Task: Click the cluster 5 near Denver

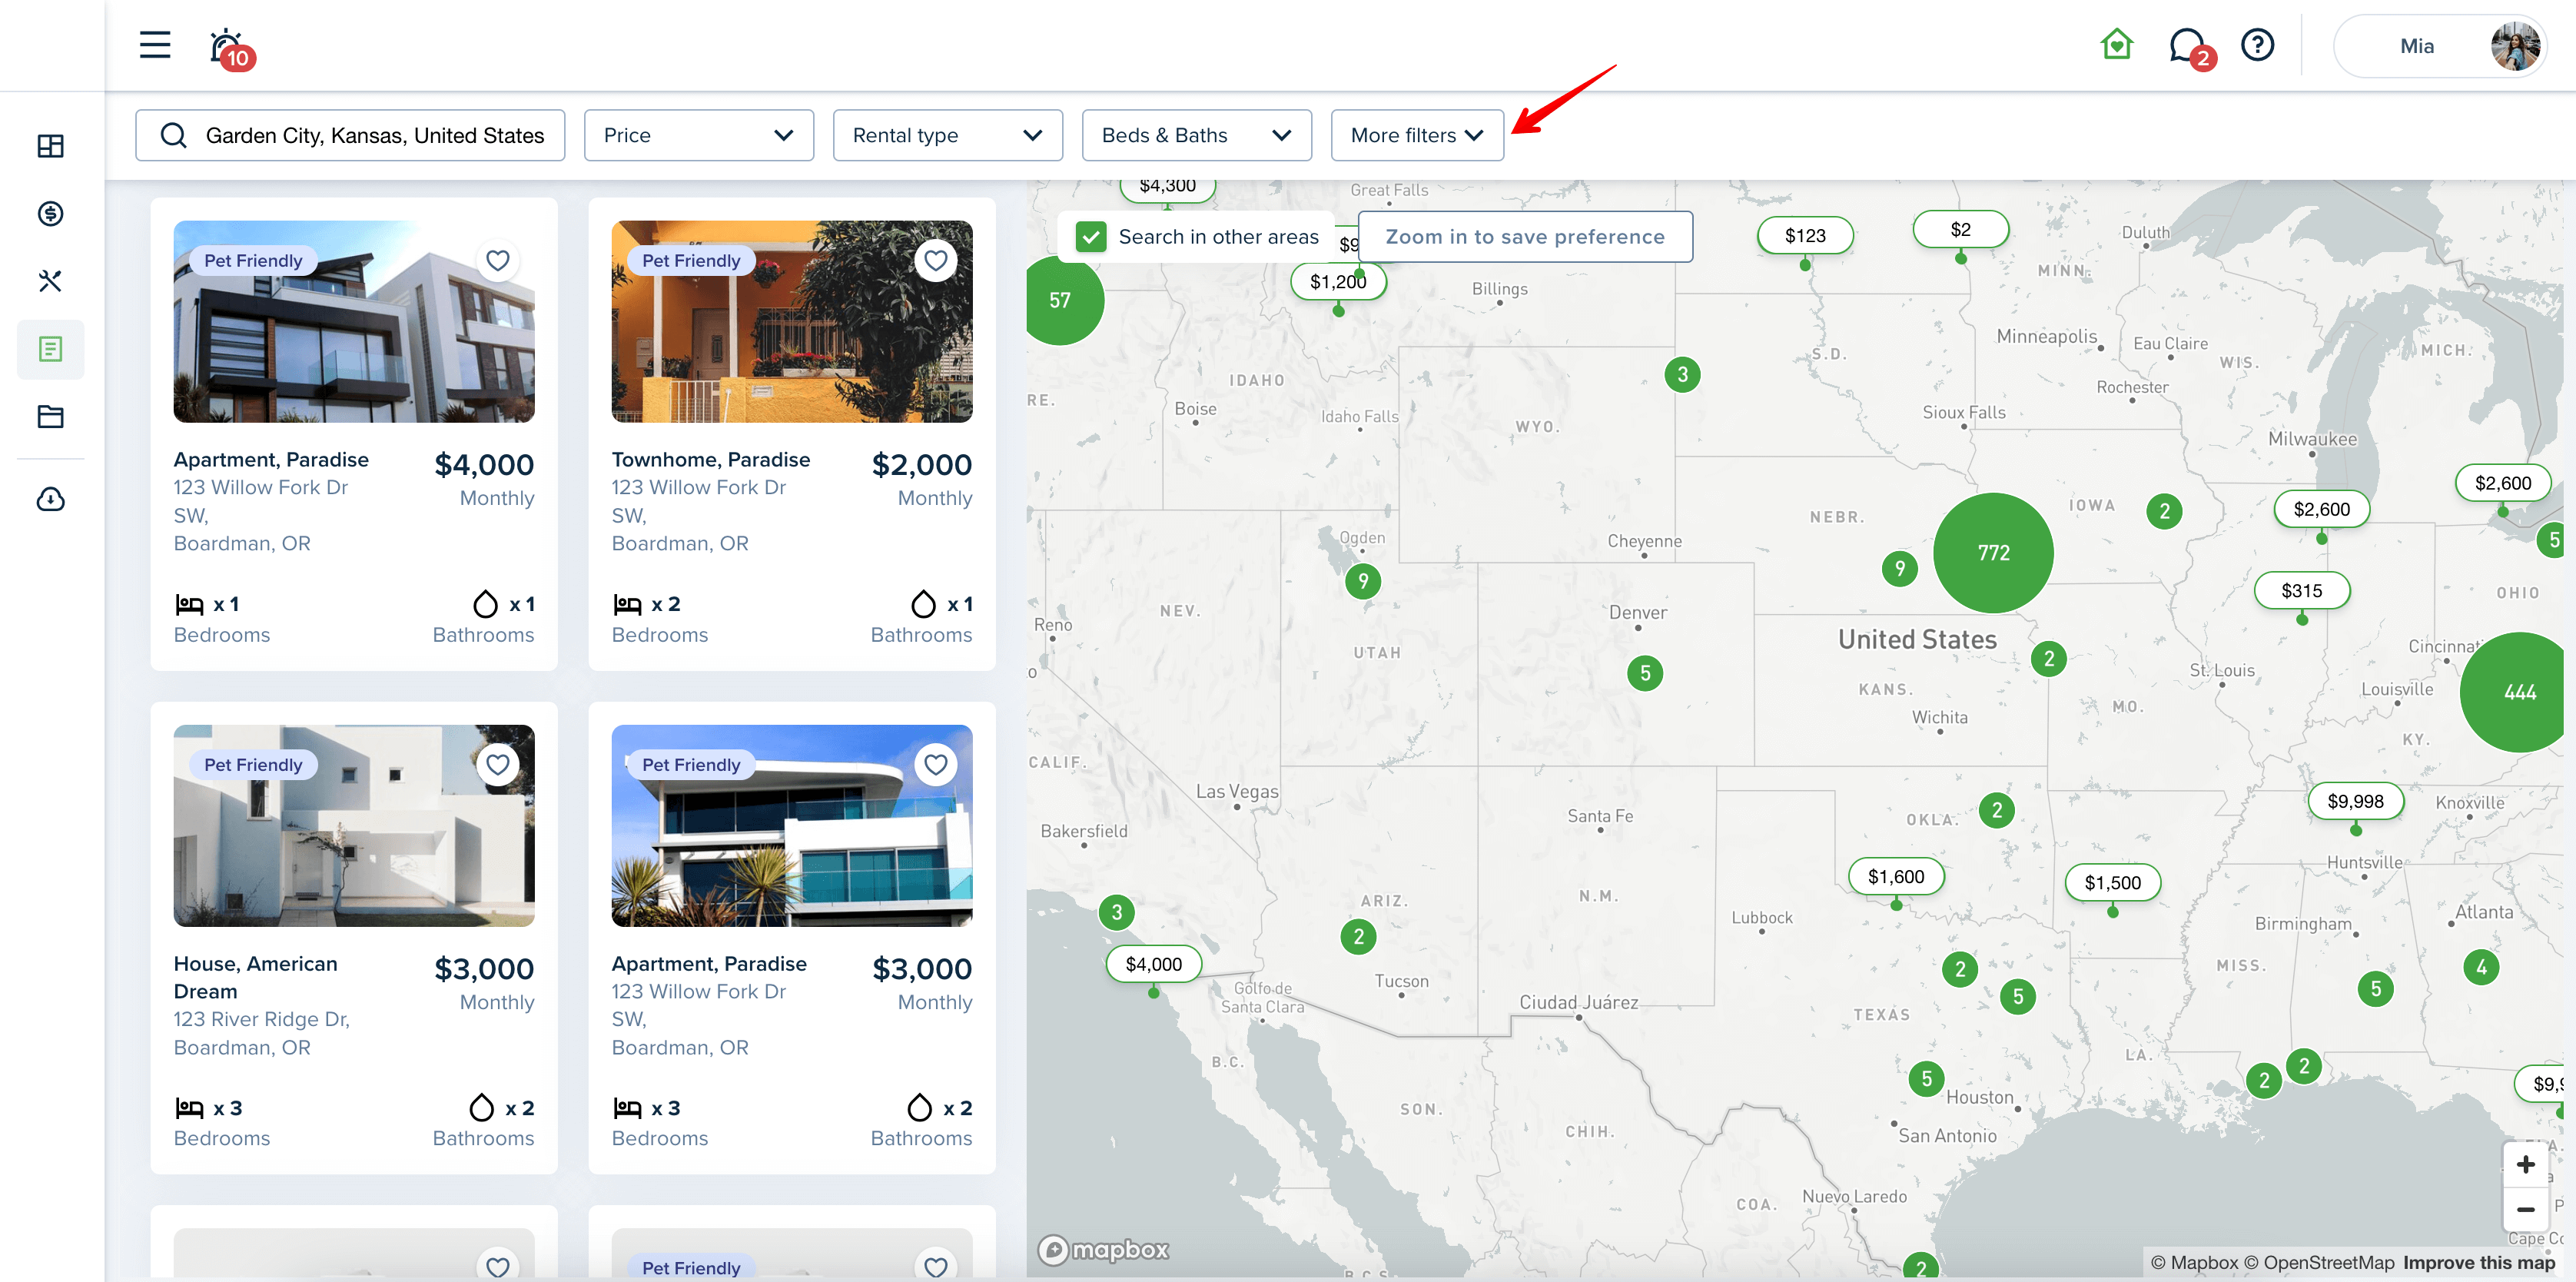Action: click(x=1645, y=673)
